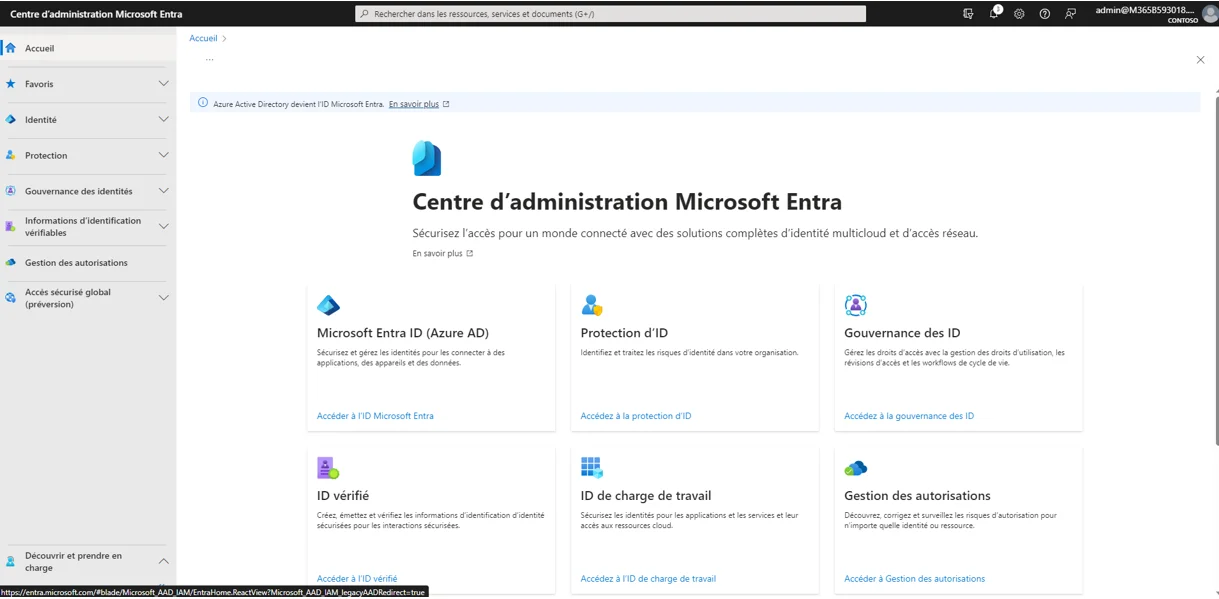Click the Microsoft Entra ID (Azure AD) card icon
This screenshot has height=599, width=1219.
tap(328, 305)
